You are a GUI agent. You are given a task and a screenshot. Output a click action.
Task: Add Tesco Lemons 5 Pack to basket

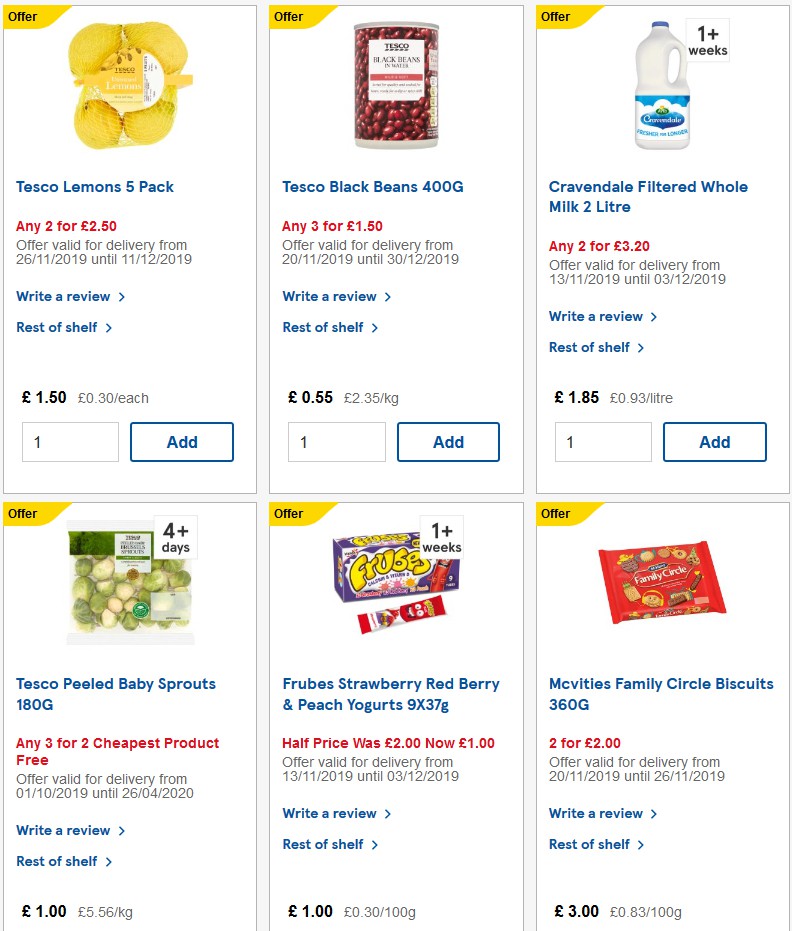click(181, 441)
